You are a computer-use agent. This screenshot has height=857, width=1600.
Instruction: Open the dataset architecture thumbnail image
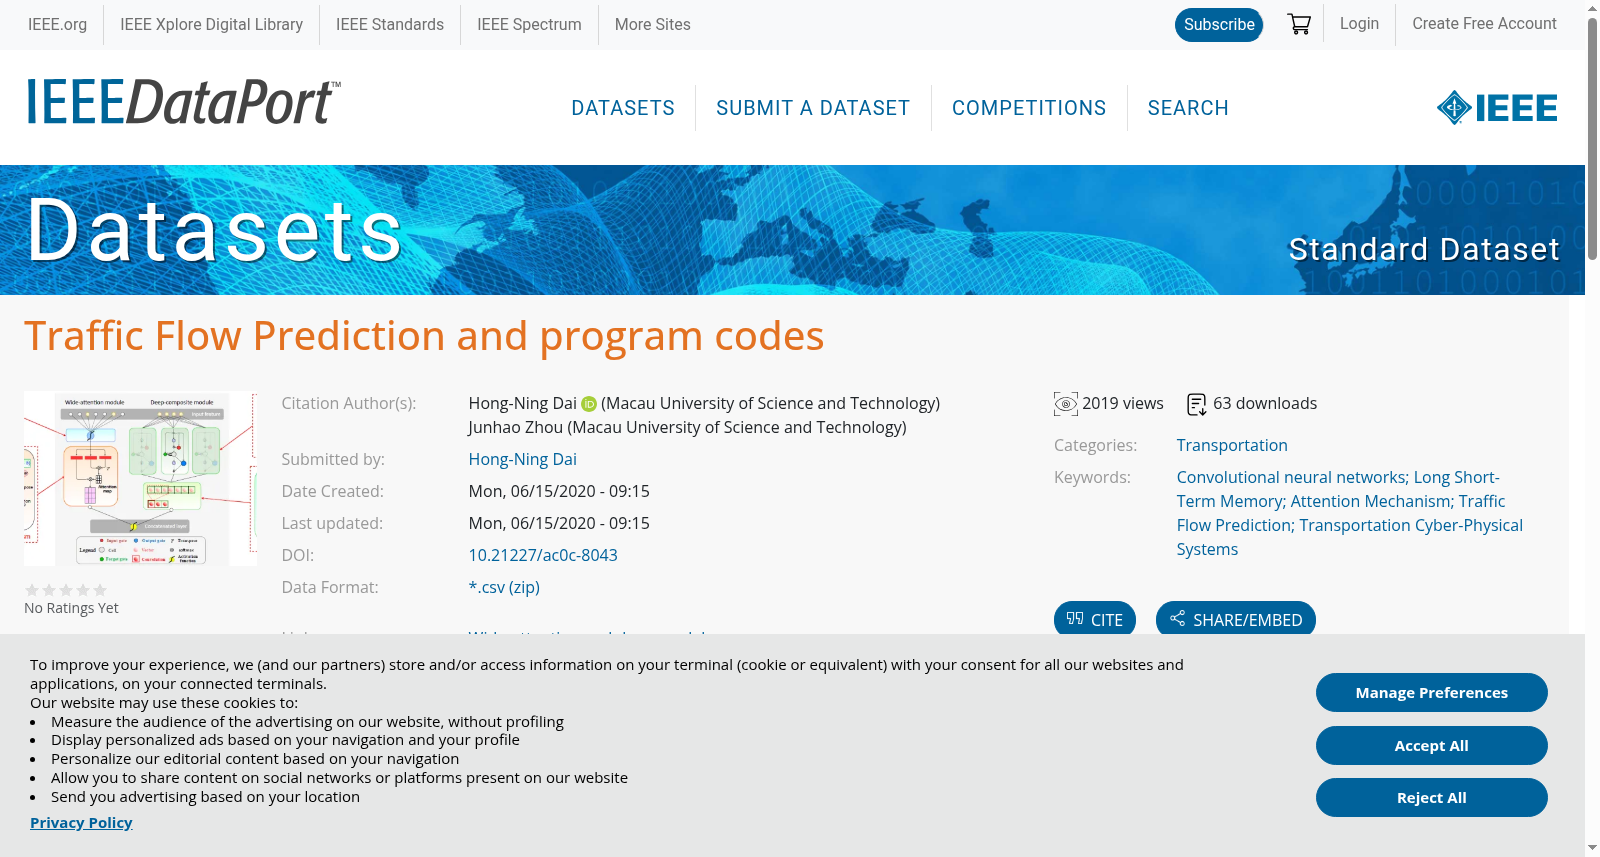[x=140, y=479]
